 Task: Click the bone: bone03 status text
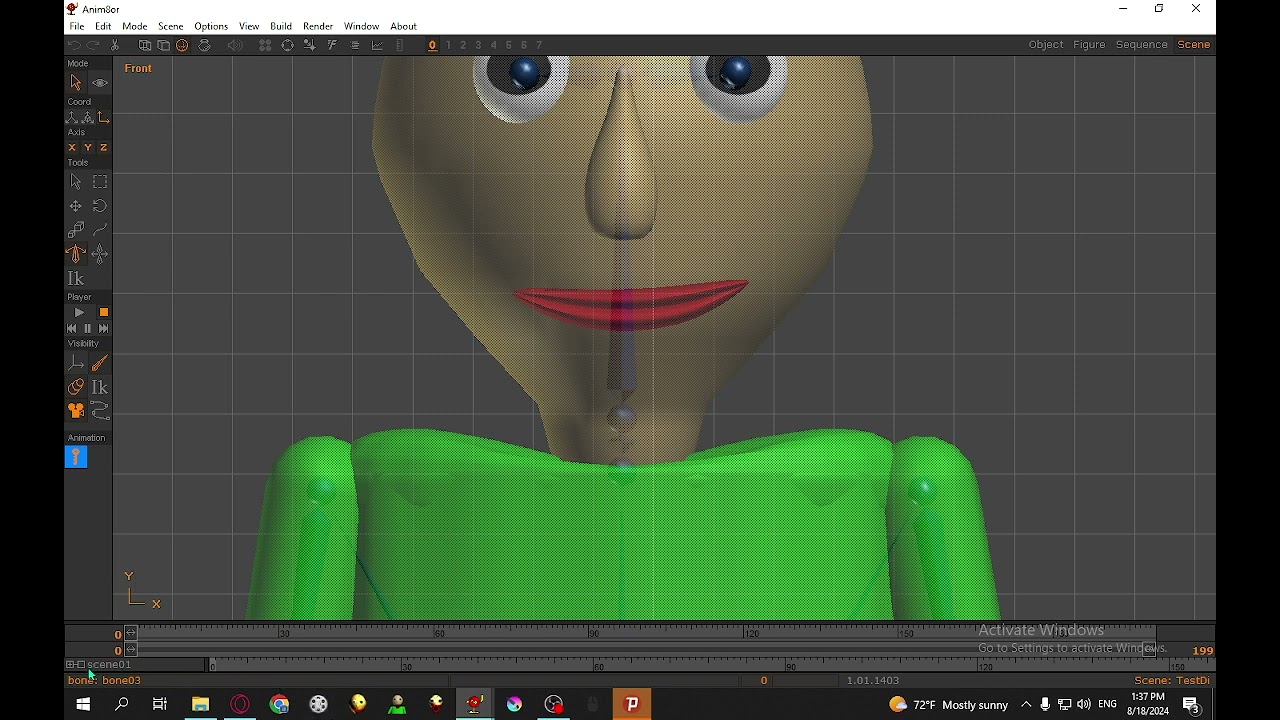pyautogui.click(x=105, y=680)
